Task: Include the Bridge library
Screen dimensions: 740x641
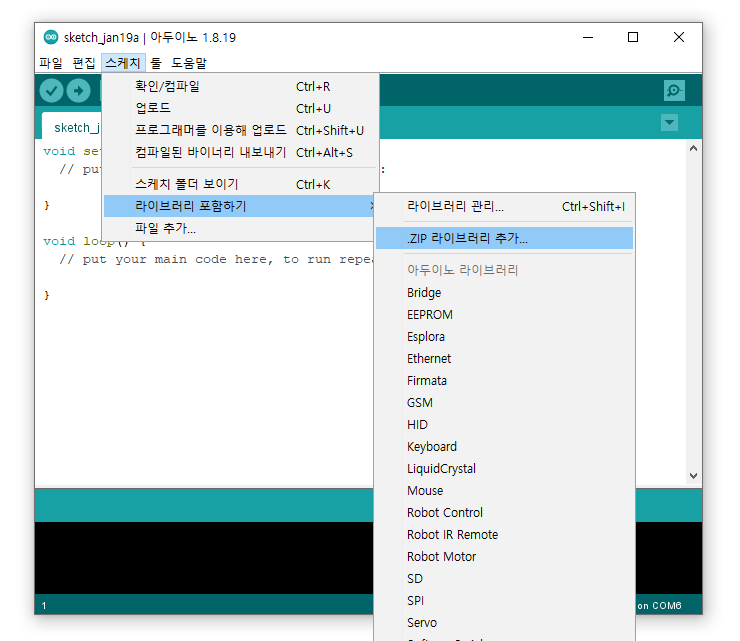Action: tap(505, 293)
